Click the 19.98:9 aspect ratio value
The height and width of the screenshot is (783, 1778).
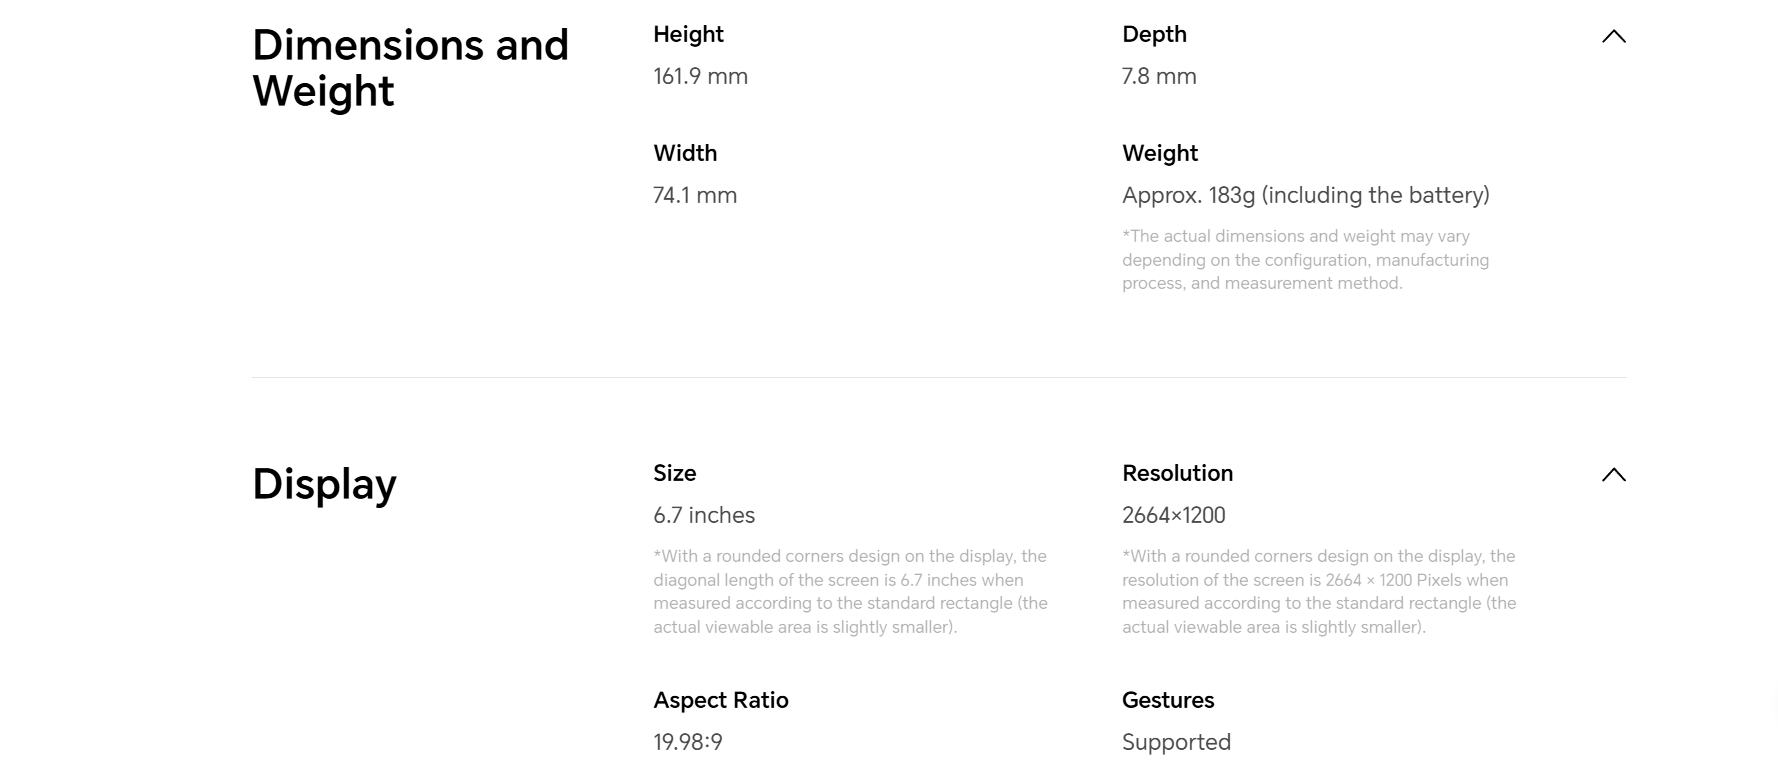click(688, 742)
